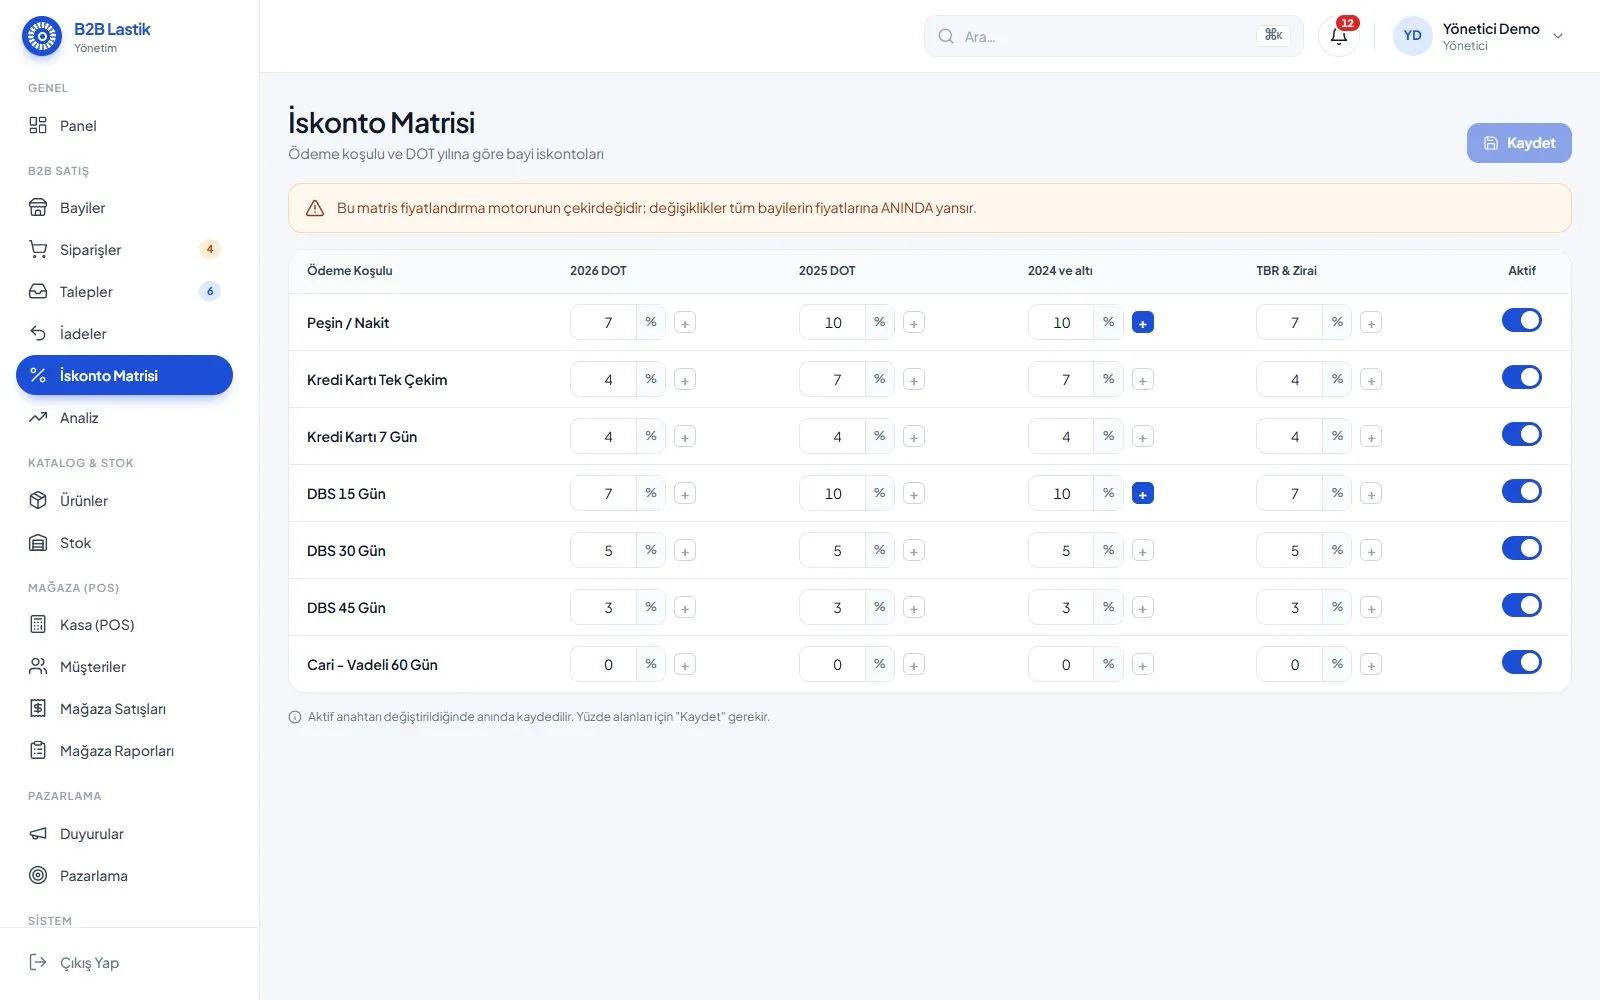Toggle Aktif switch for DBS 30 Gün
Screen dimensions: 1600x1000
1521,548
